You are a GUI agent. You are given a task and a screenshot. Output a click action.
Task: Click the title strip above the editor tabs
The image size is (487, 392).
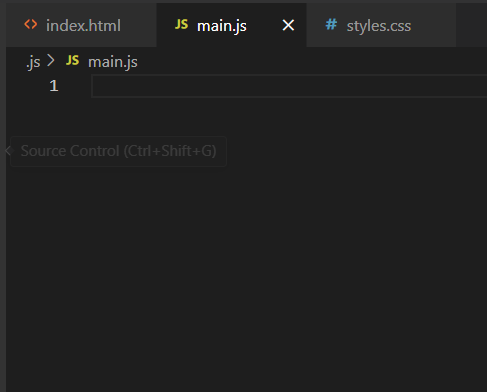[243, 1]
